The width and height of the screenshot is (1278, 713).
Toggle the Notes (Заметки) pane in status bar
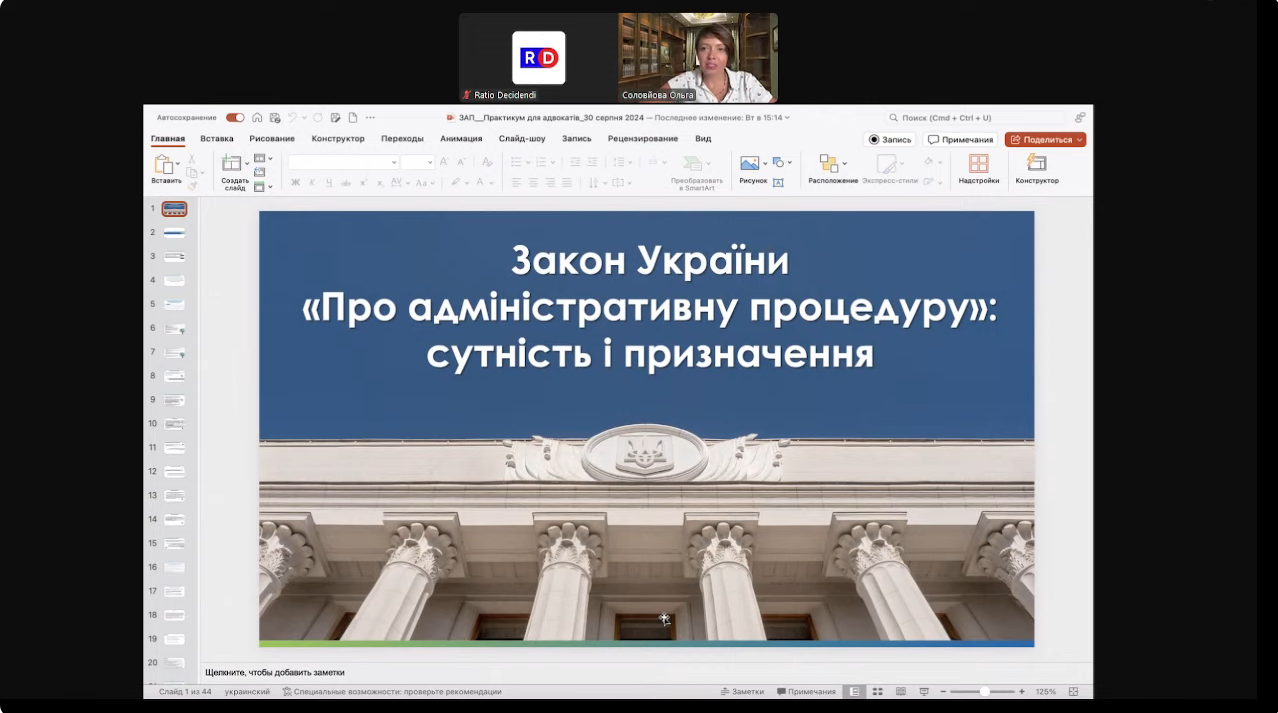tap(742, 691)
